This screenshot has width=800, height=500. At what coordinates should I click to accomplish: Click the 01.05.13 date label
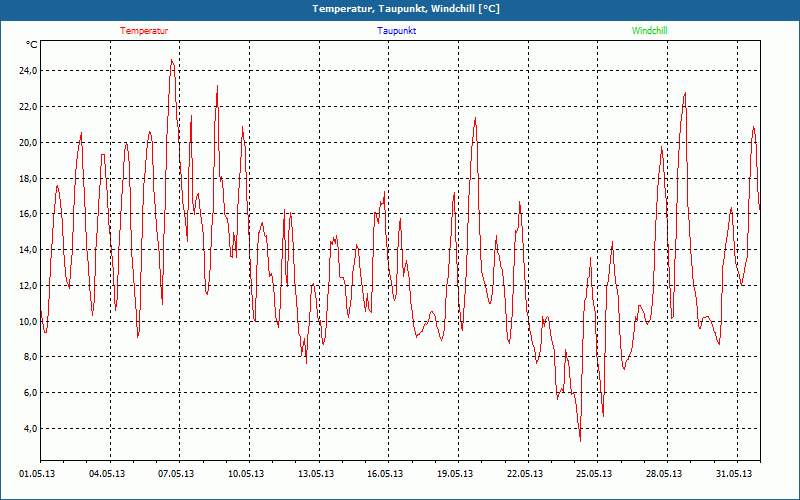tap(37, 474)
